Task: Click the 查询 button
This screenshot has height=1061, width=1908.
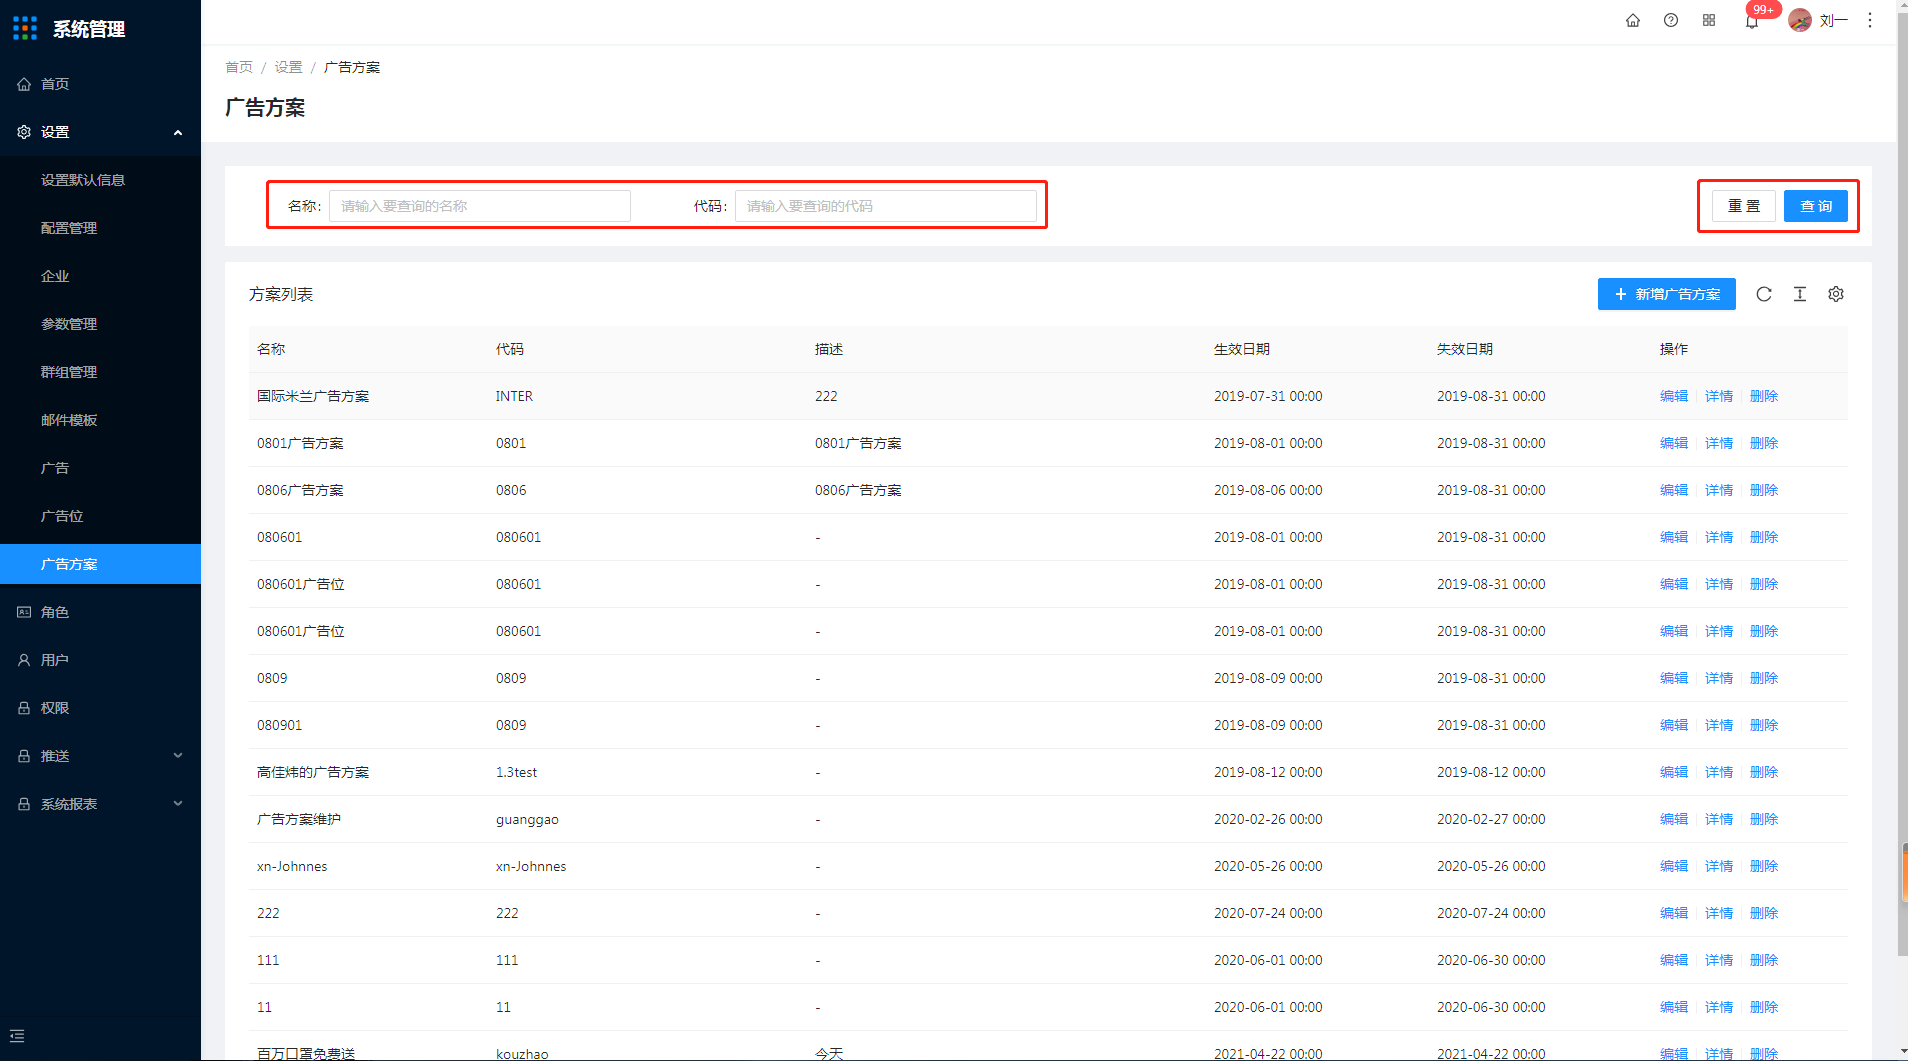Action: click(x=1816, y=206)
